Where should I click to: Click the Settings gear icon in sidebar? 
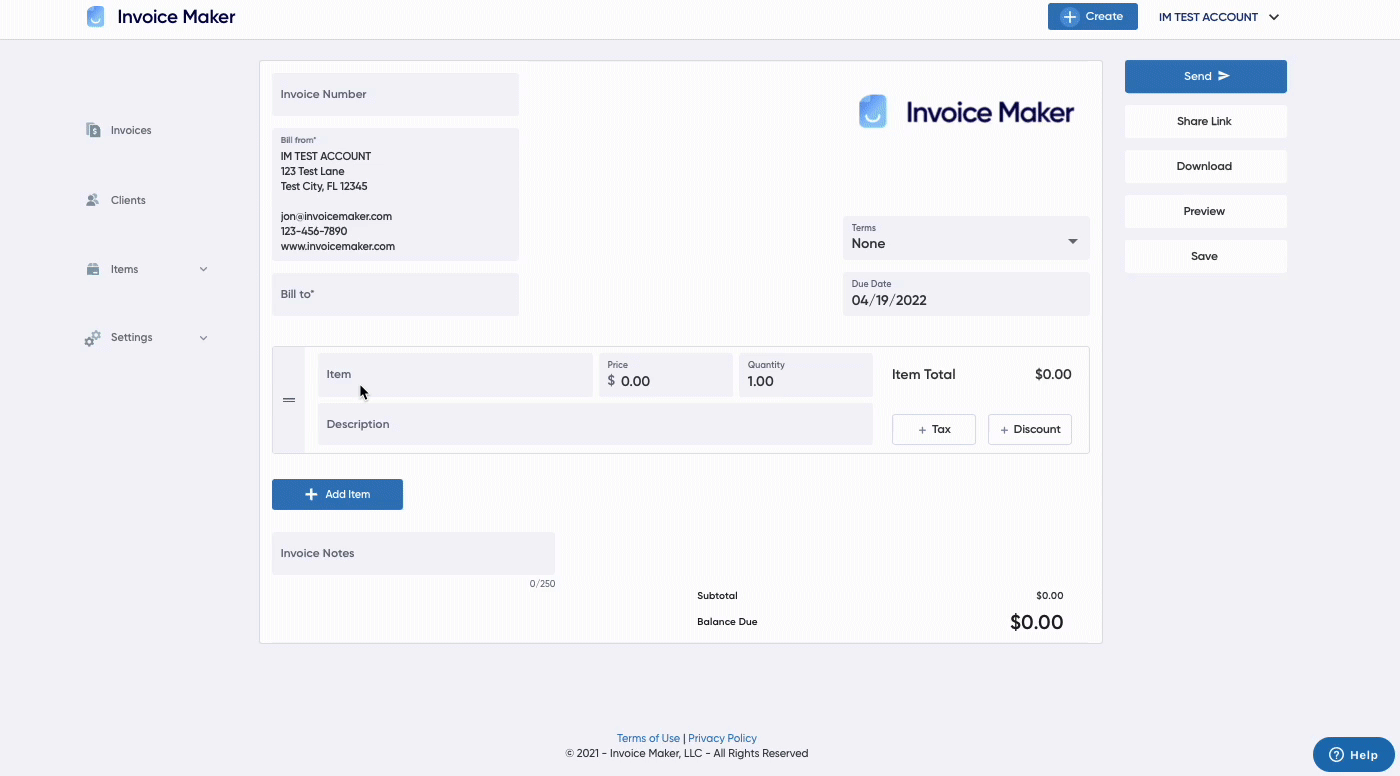click(x=93, y=338)
